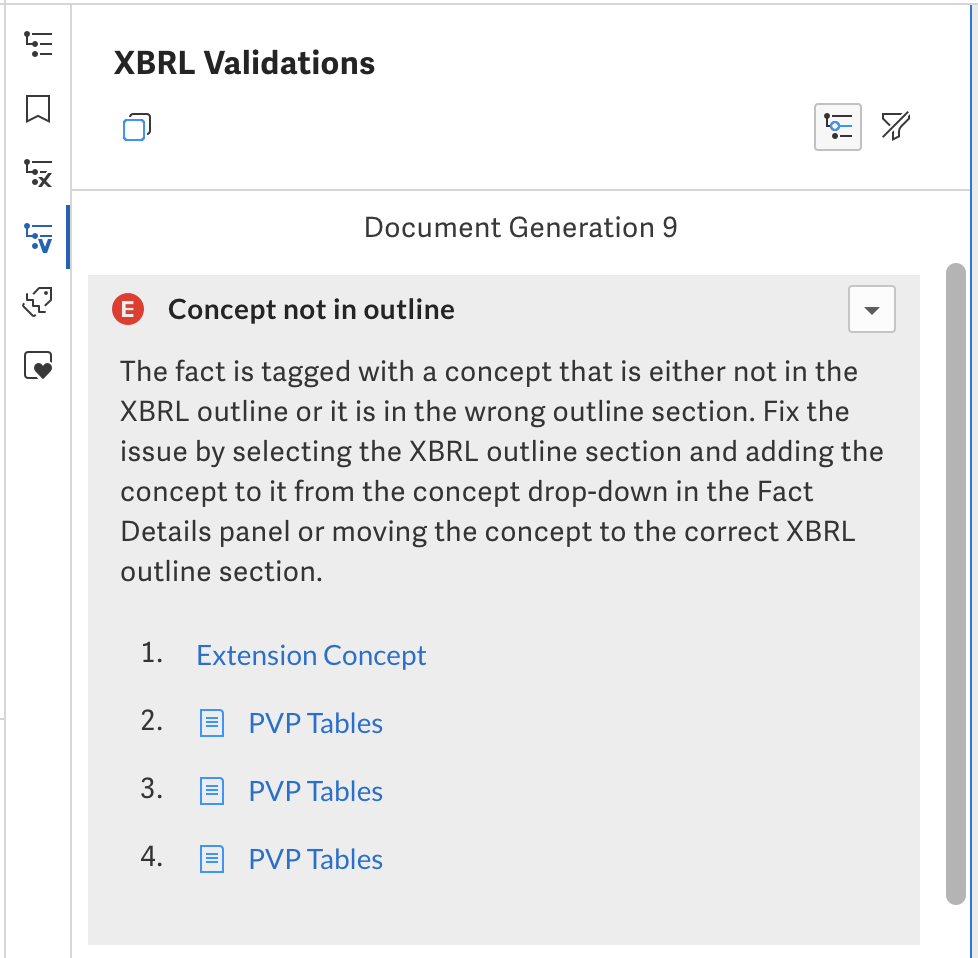
Task: Open the tags panel
Action: [38, 301]
